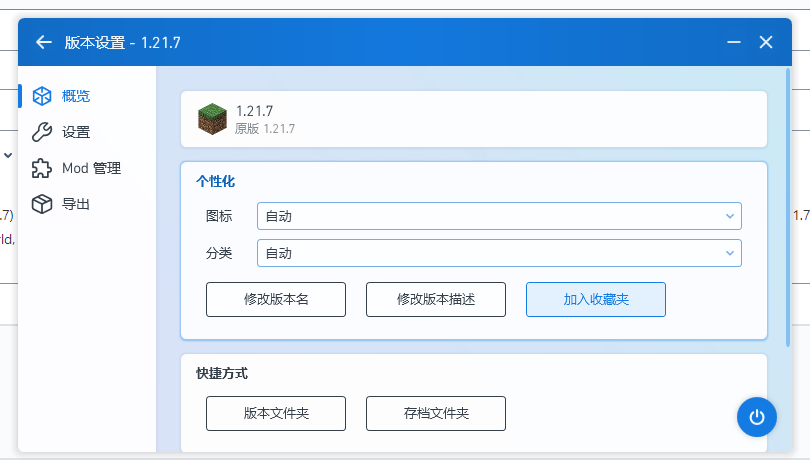Open the Mod 管理 tab
Viewport: 810px width, 470px height.
click(x=91, y=168)
